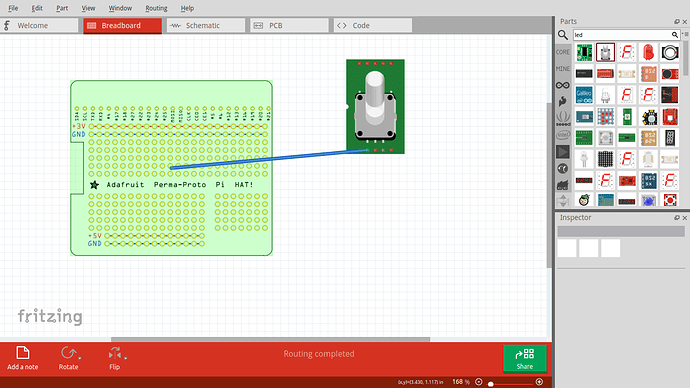Select the red LED part thumbnail

click(648, 52)
